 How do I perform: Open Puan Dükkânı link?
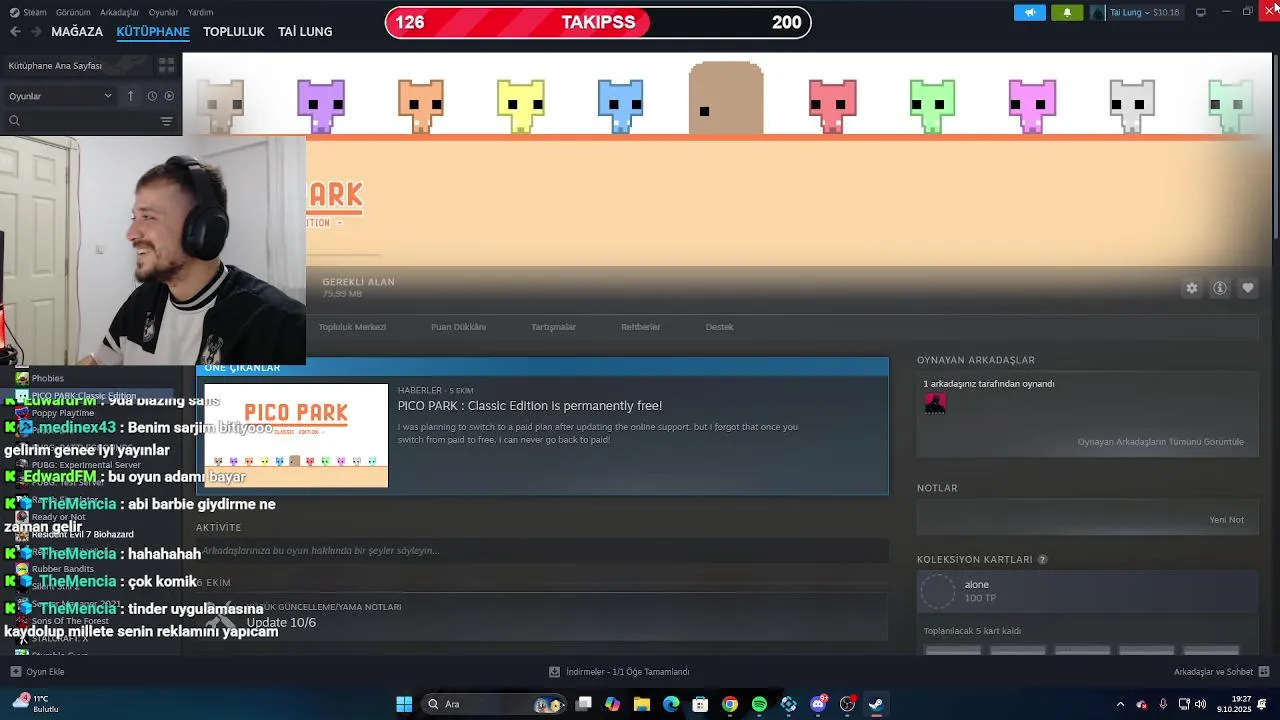tap(458, 327)
